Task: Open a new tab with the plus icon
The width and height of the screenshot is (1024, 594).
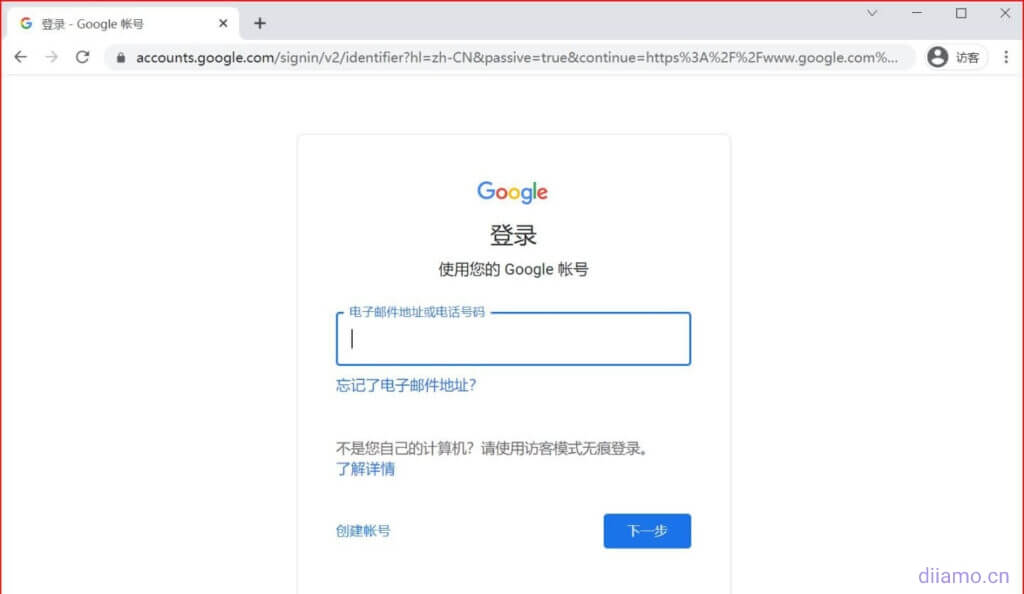Action: [260, 23]
